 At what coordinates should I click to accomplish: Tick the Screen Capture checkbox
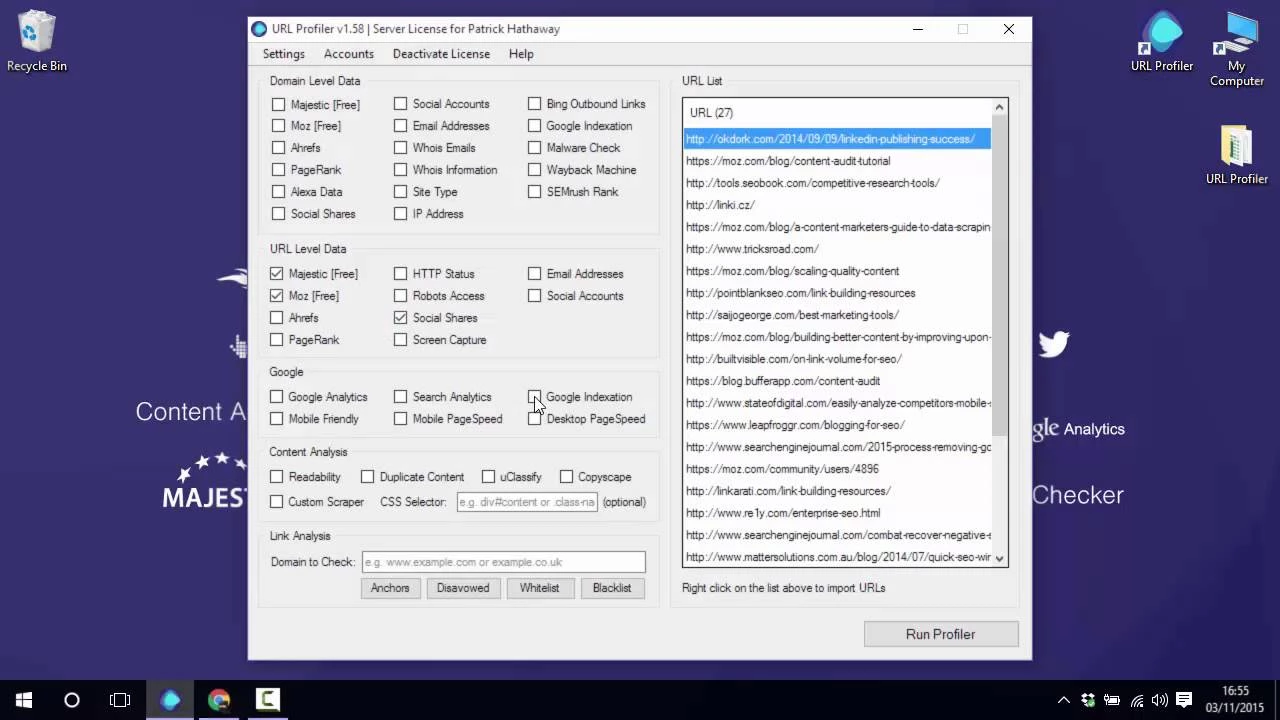click(400, 340)
